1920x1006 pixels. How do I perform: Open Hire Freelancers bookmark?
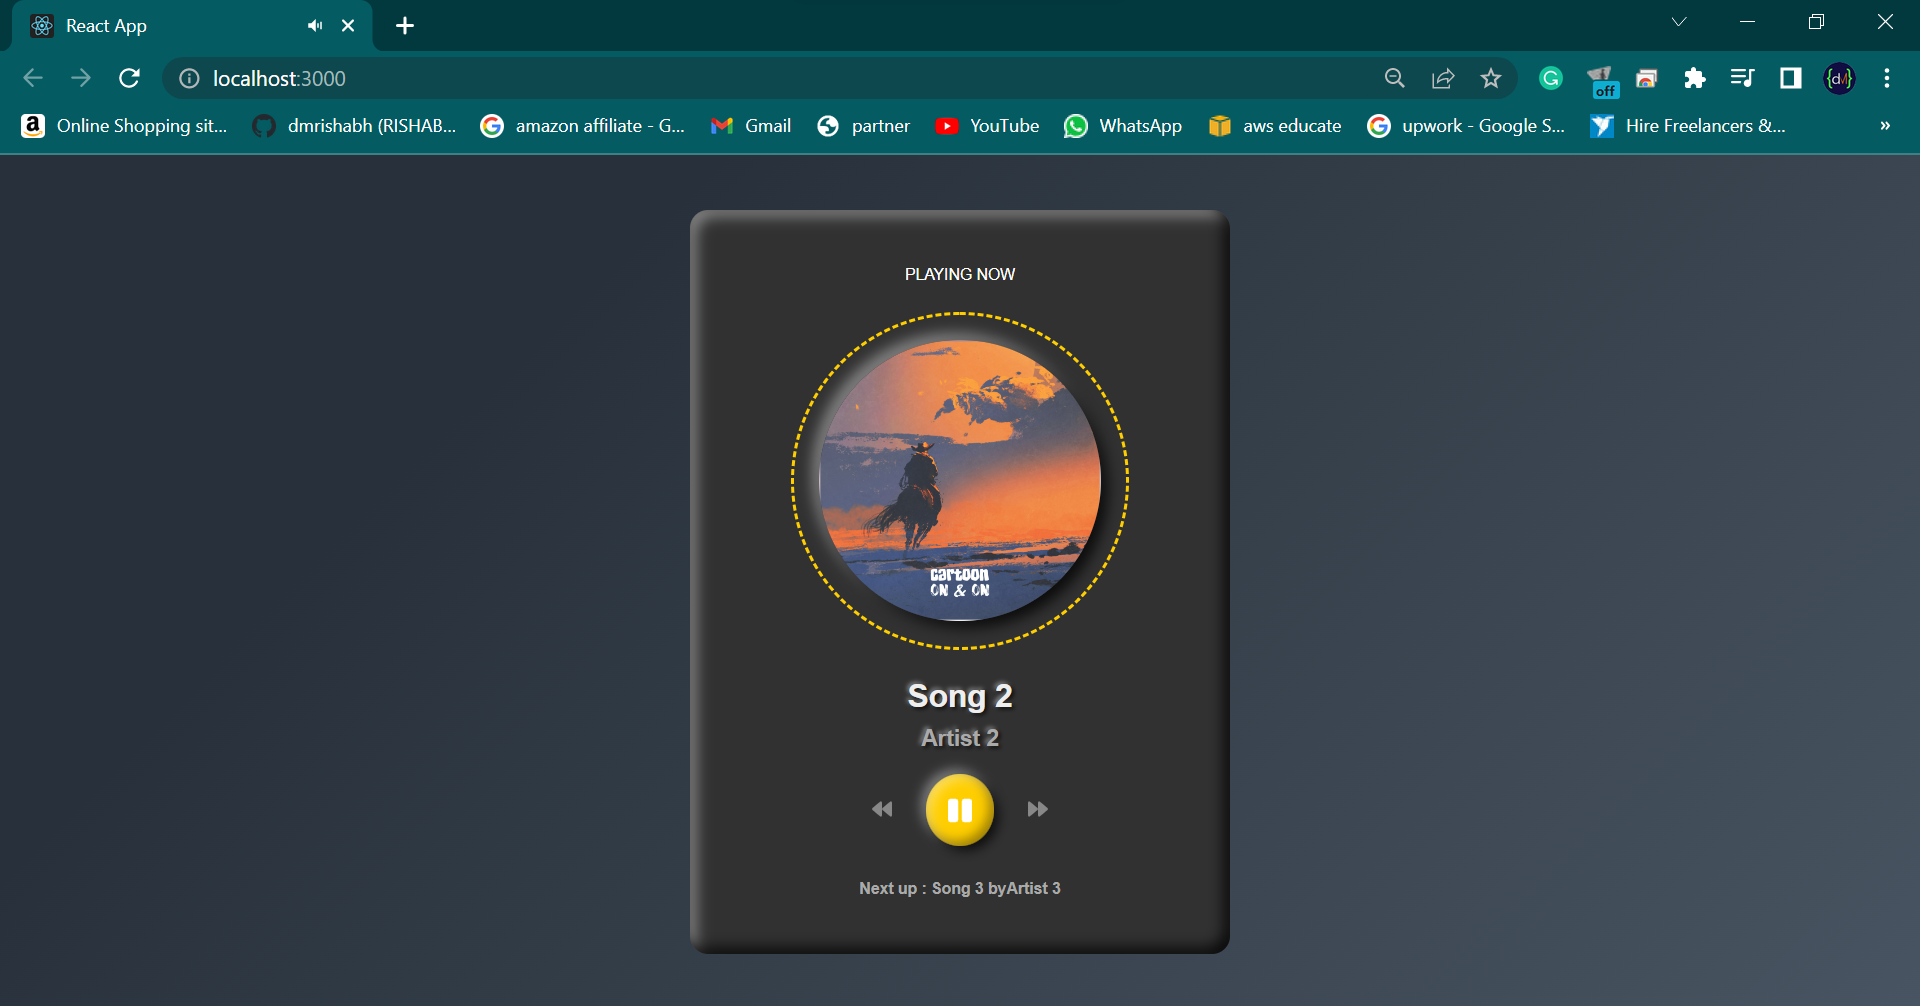tap(1688, 126)
